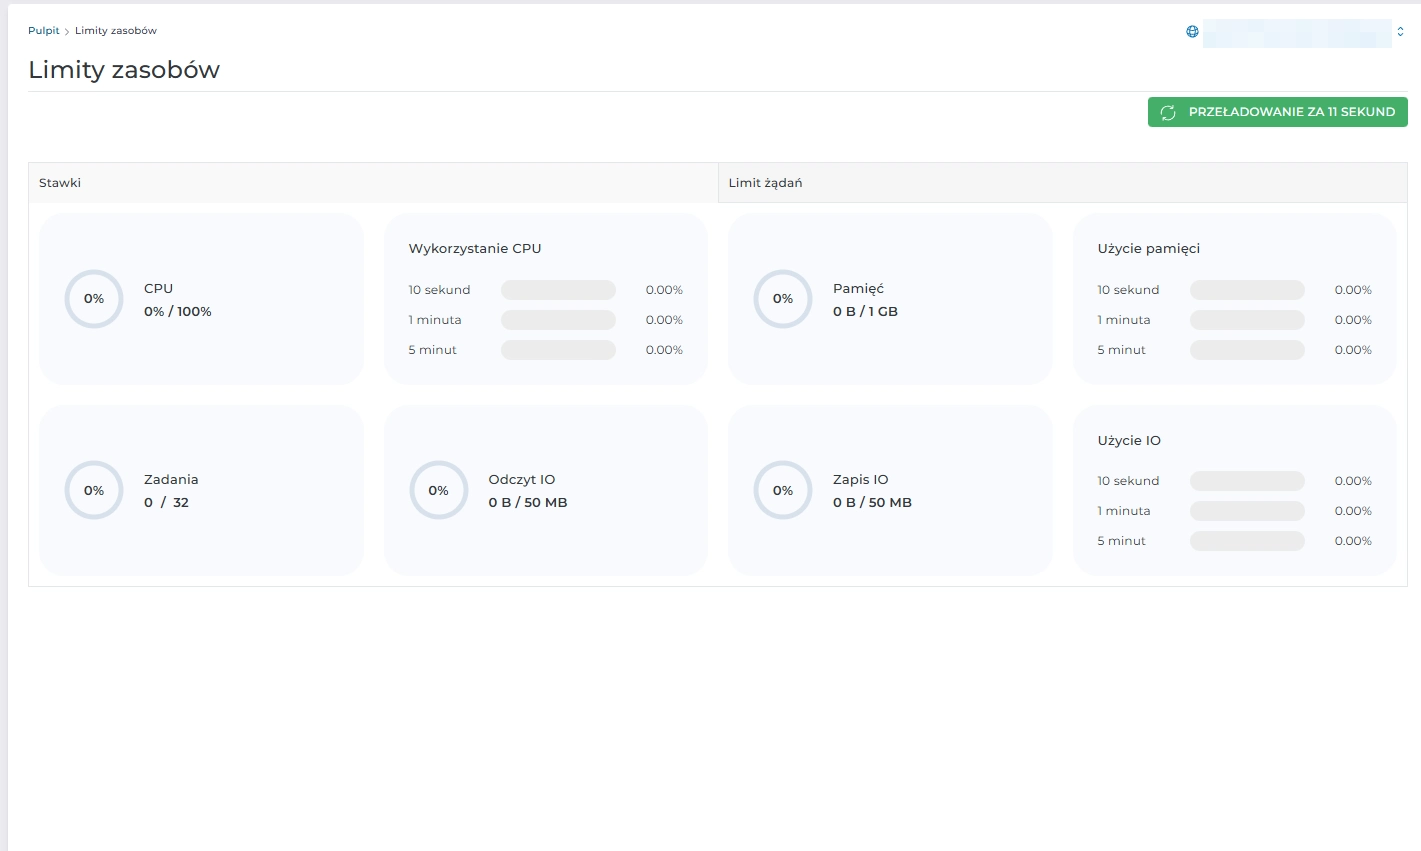Switch to the Stawki section header
This screenshot has height=851, width=1421.
(x=59, y=182)
